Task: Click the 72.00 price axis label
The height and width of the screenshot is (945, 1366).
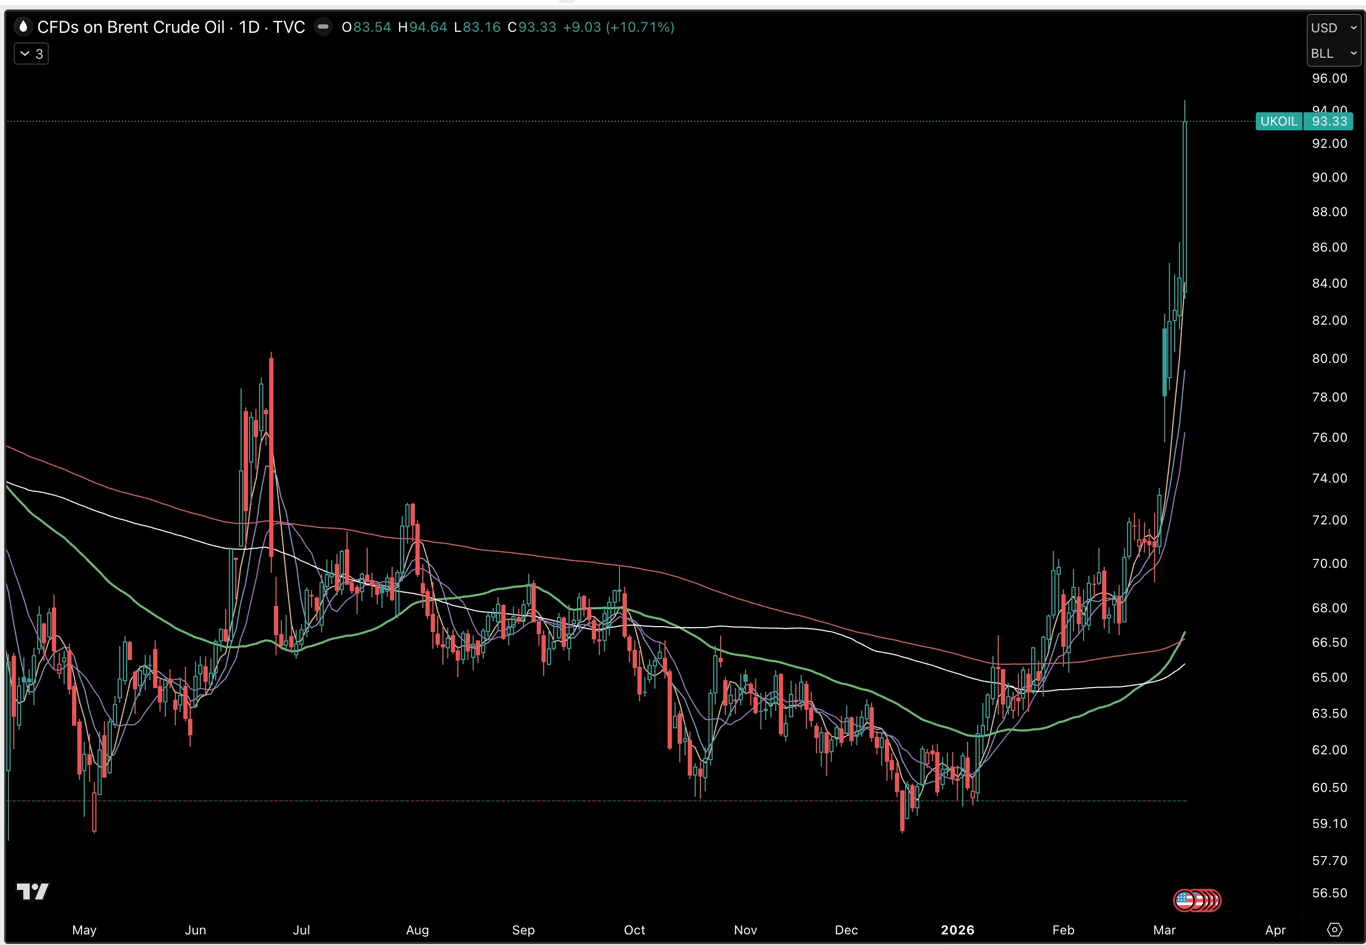Action: pyautogui.click(x=1330, y=520)
